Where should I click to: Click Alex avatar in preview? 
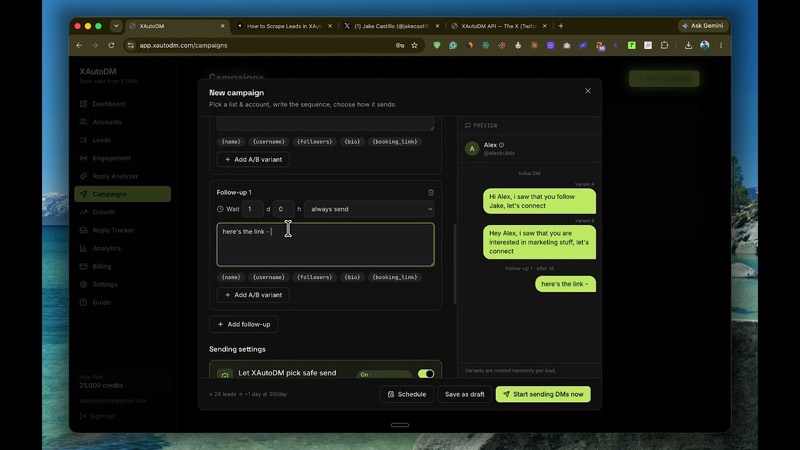[472, 149]
